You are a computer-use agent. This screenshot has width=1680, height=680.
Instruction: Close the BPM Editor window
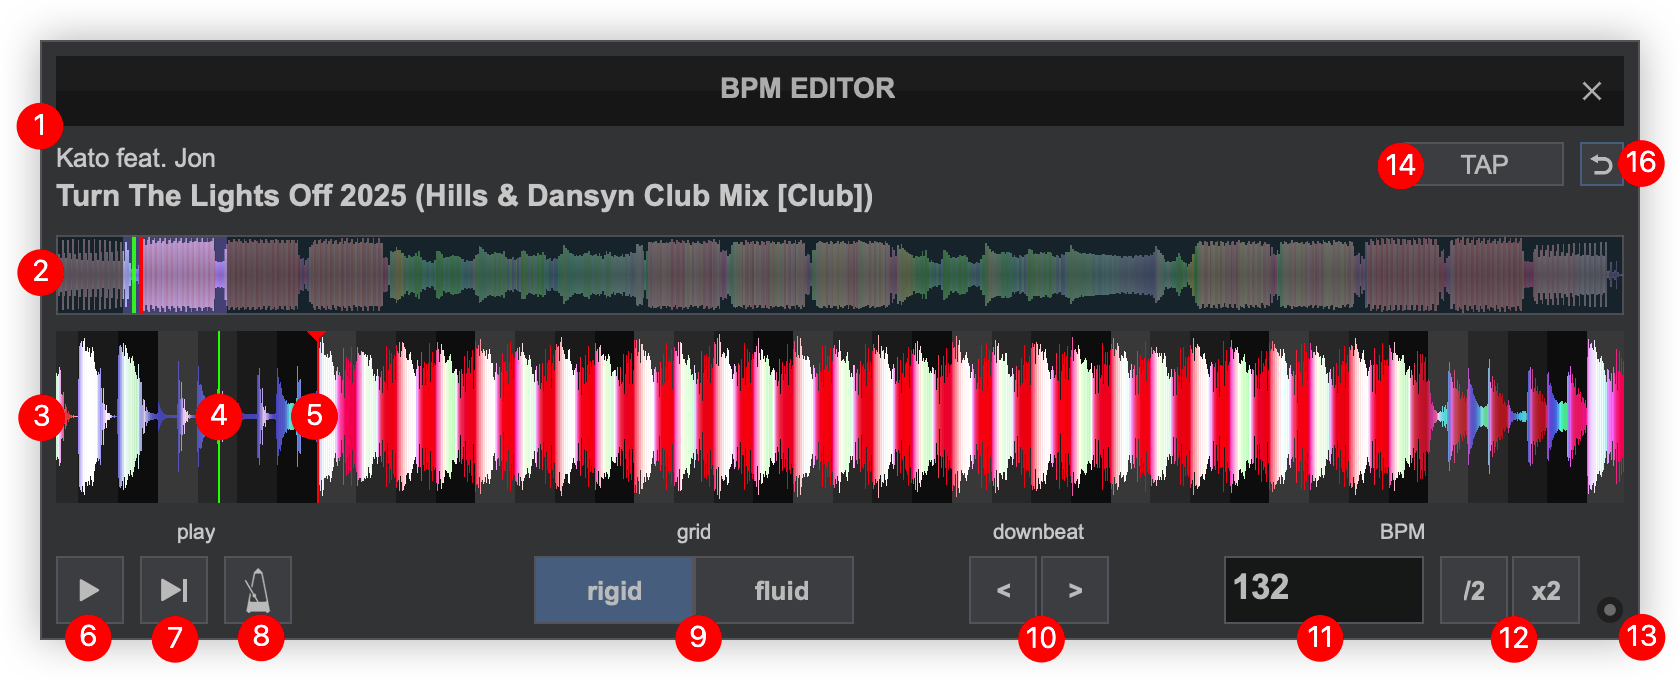pyautogui.click(x=1591, y=91)
